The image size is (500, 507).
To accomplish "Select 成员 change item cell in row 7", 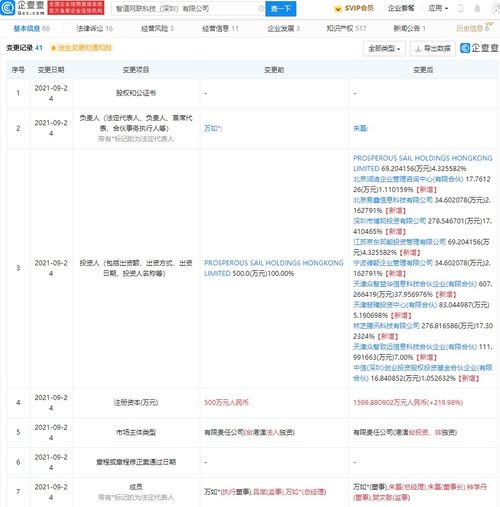I will [x=136, y=492].
